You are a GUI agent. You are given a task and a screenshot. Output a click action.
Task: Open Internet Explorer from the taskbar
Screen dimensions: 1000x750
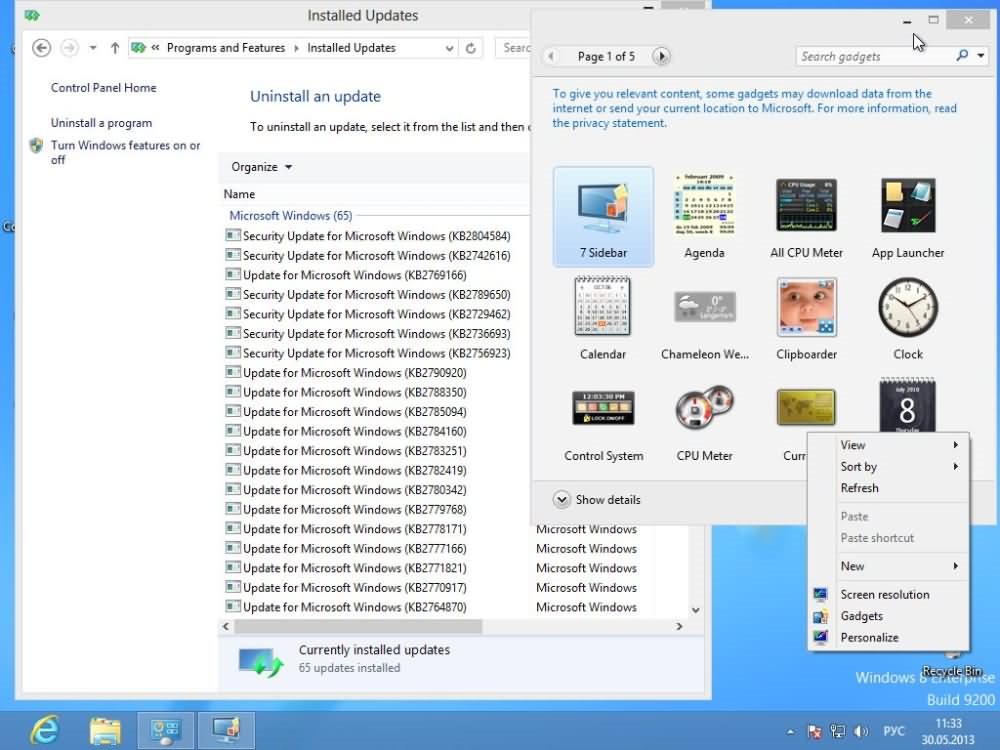[x=42, y=730]
